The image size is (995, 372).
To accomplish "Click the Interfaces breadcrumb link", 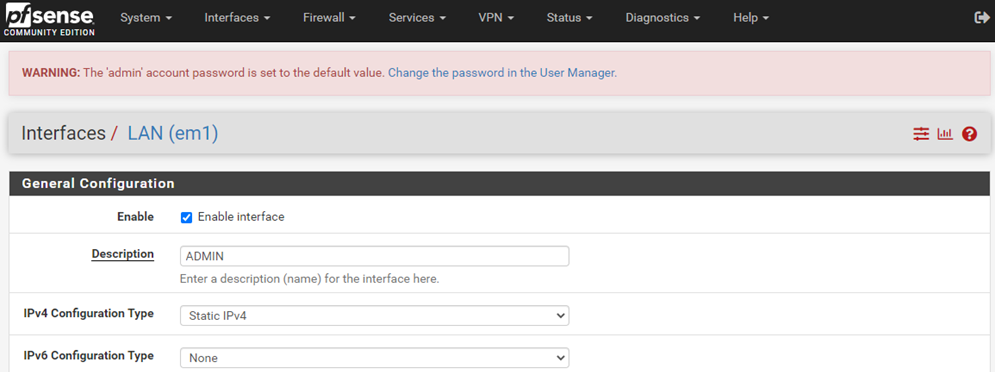I will pos(63,133).
